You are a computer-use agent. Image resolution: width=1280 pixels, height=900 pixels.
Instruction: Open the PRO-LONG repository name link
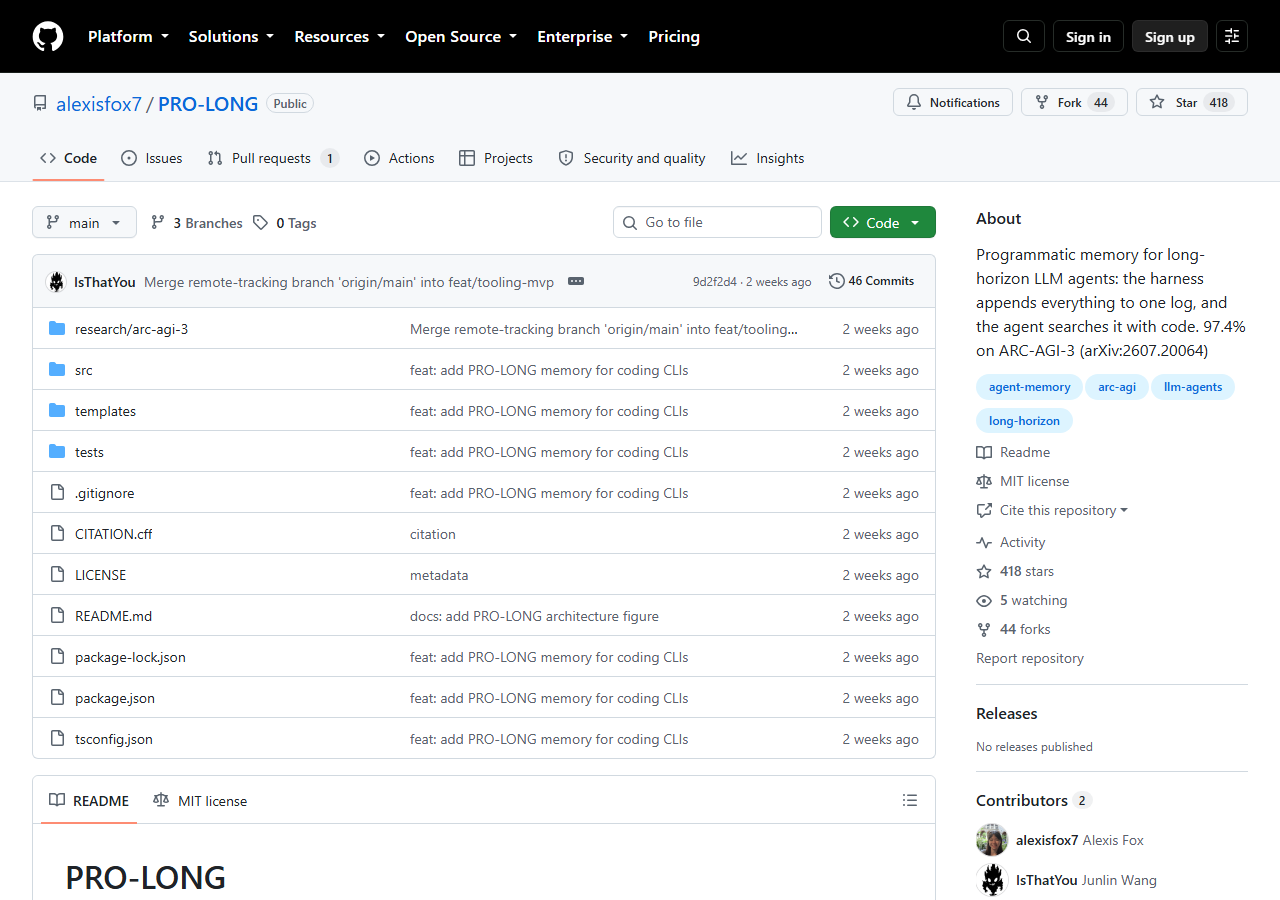coord(208,104)
